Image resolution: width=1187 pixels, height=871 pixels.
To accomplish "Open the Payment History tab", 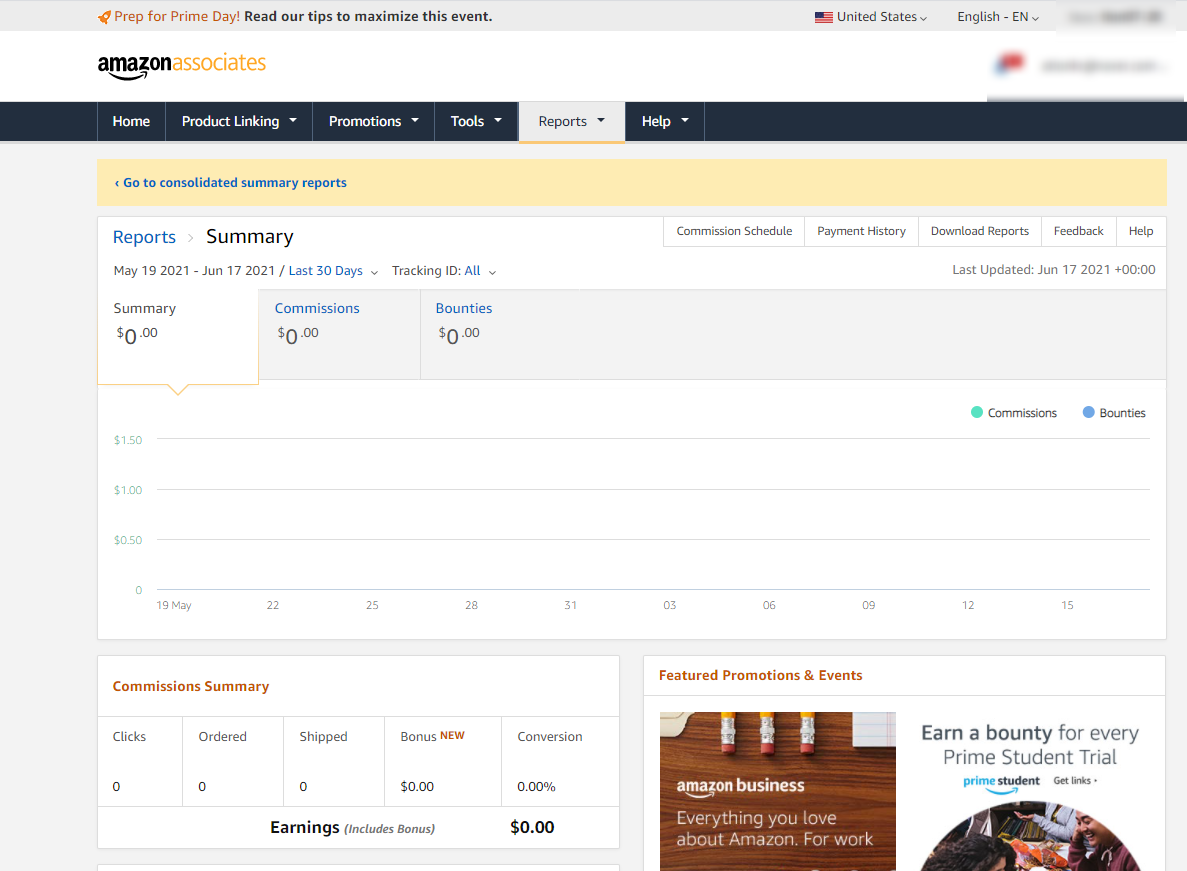I will (x=861, y=231).
